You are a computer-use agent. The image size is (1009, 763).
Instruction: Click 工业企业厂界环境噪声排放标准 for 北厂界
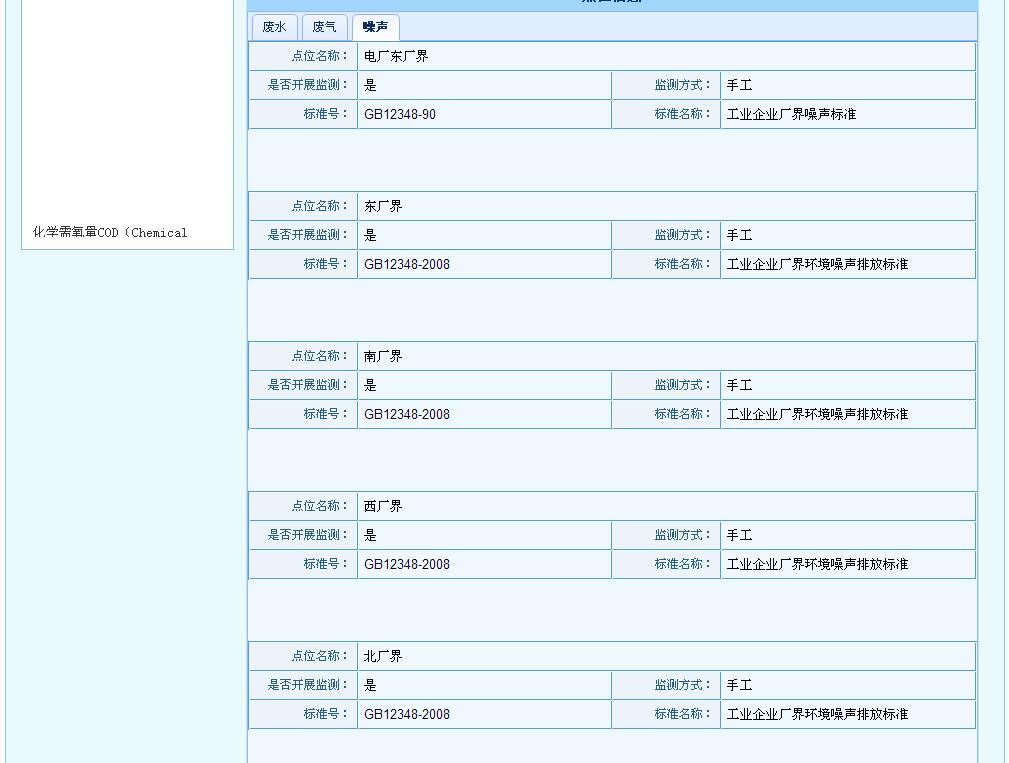click(x=815, y=714)
